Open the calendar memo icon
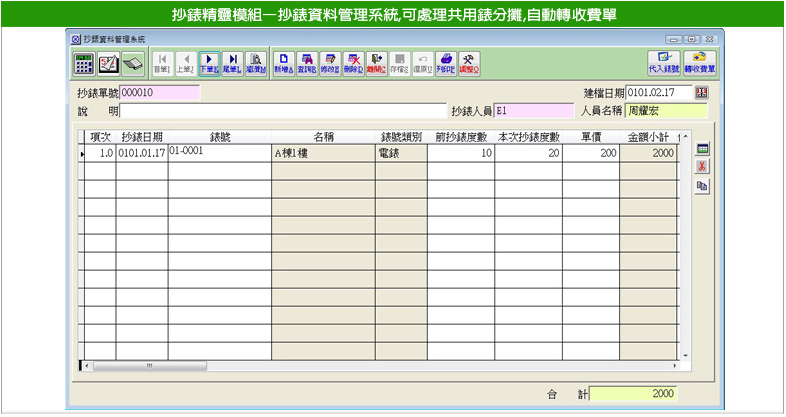786x417 pixels. (x=109, y=63)
